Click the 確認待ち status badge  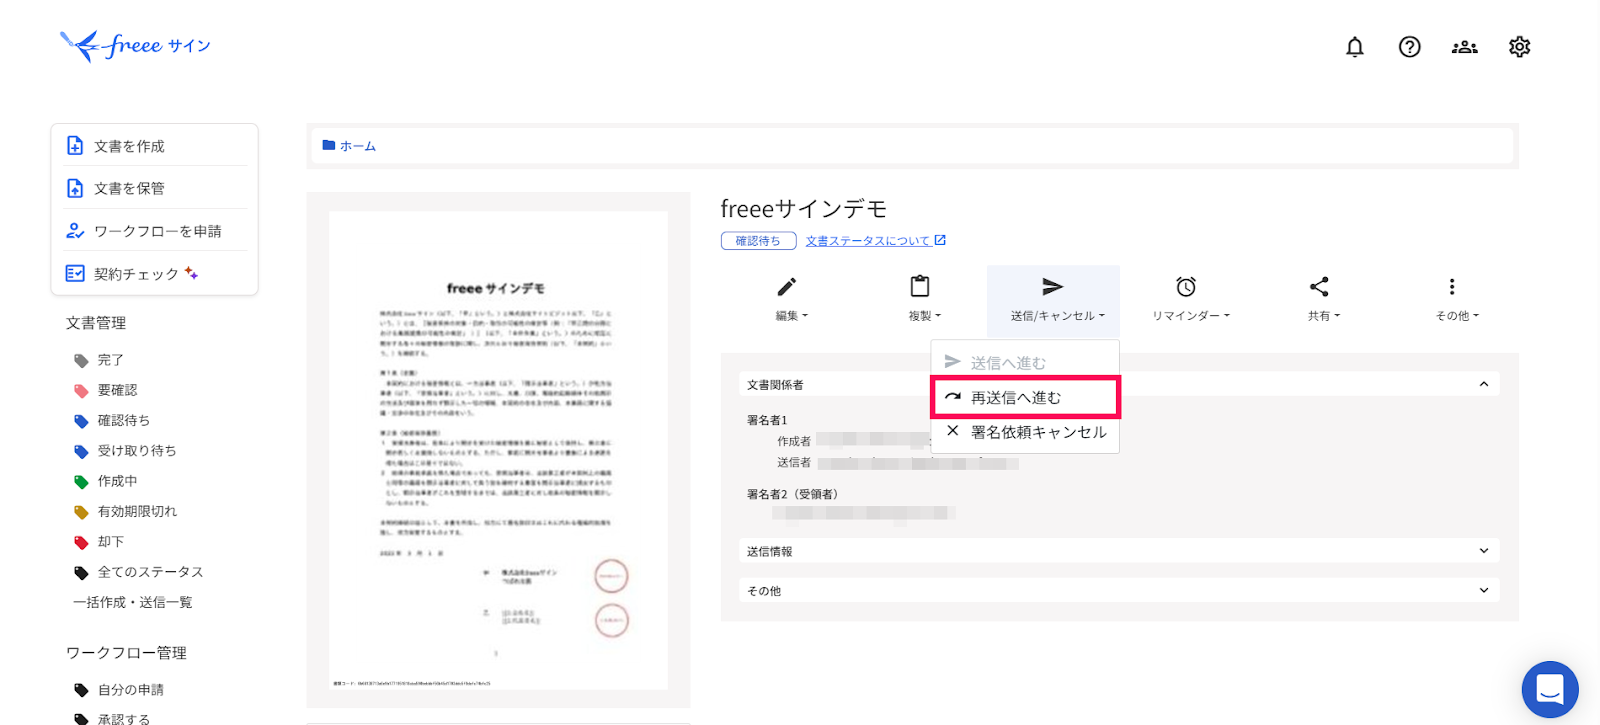coord(758,241)
